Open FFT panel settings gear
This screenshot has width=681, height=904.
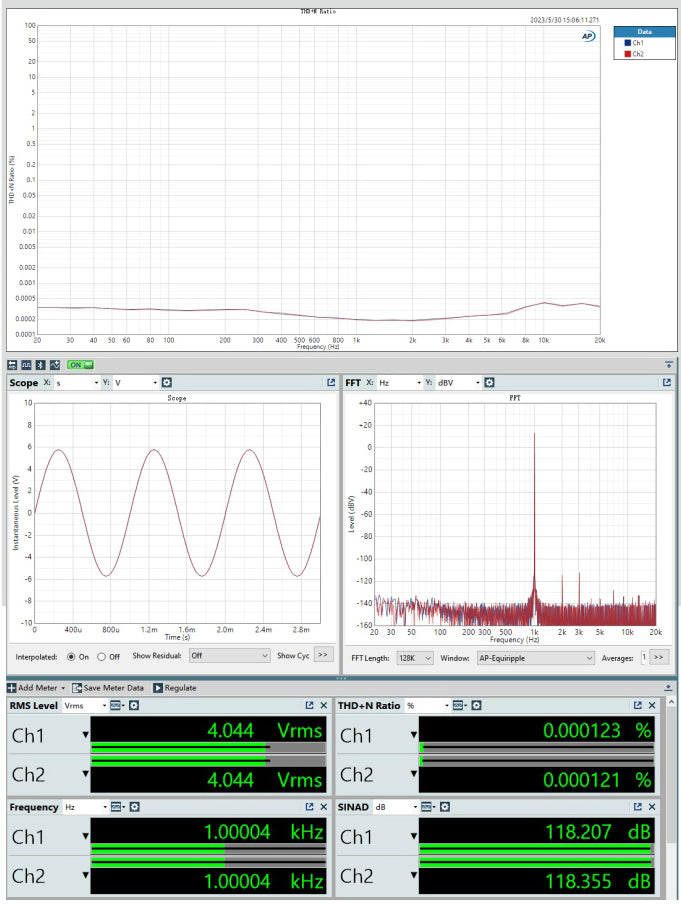click(x=490, y=383)
